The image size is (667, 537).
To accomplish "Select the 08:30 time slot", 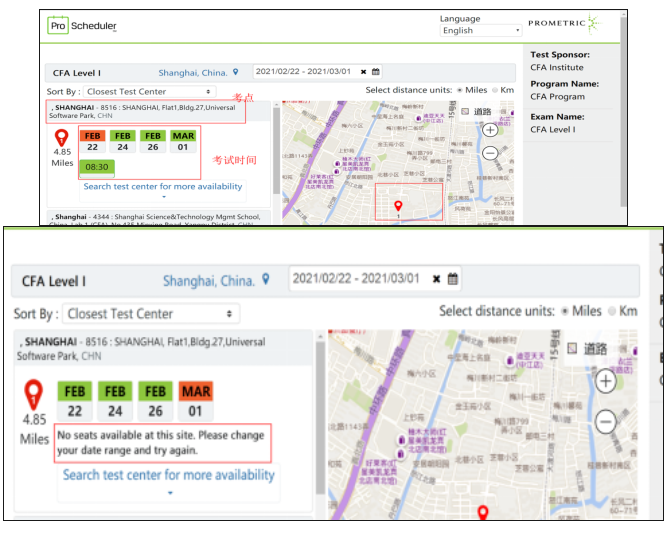I will [97, 167].
